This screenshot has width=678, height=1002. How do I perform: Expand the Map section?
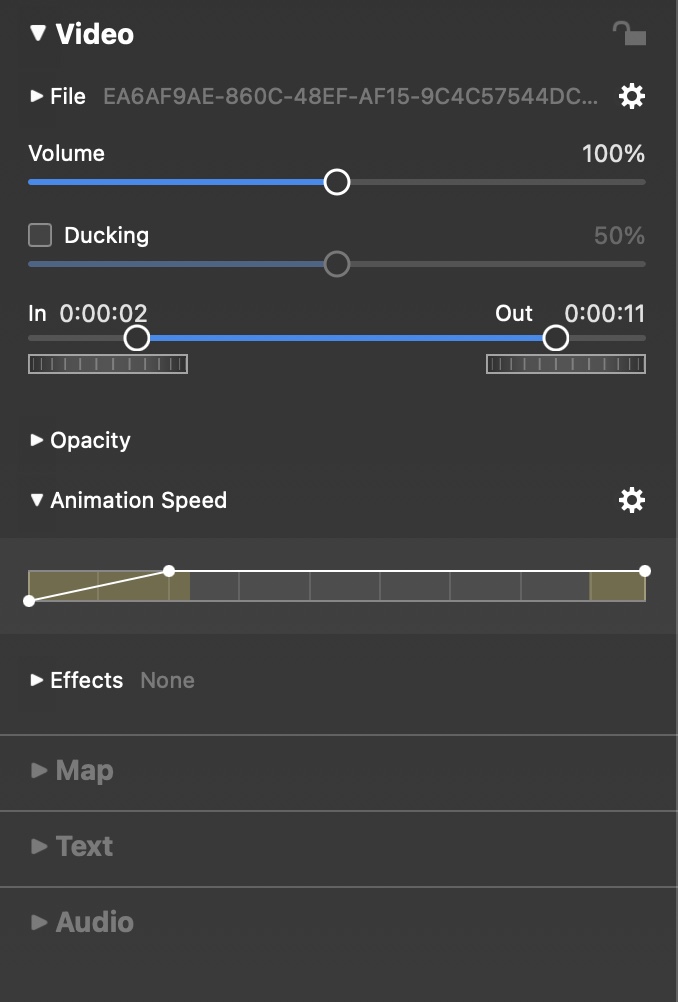(x=39, y=770)
